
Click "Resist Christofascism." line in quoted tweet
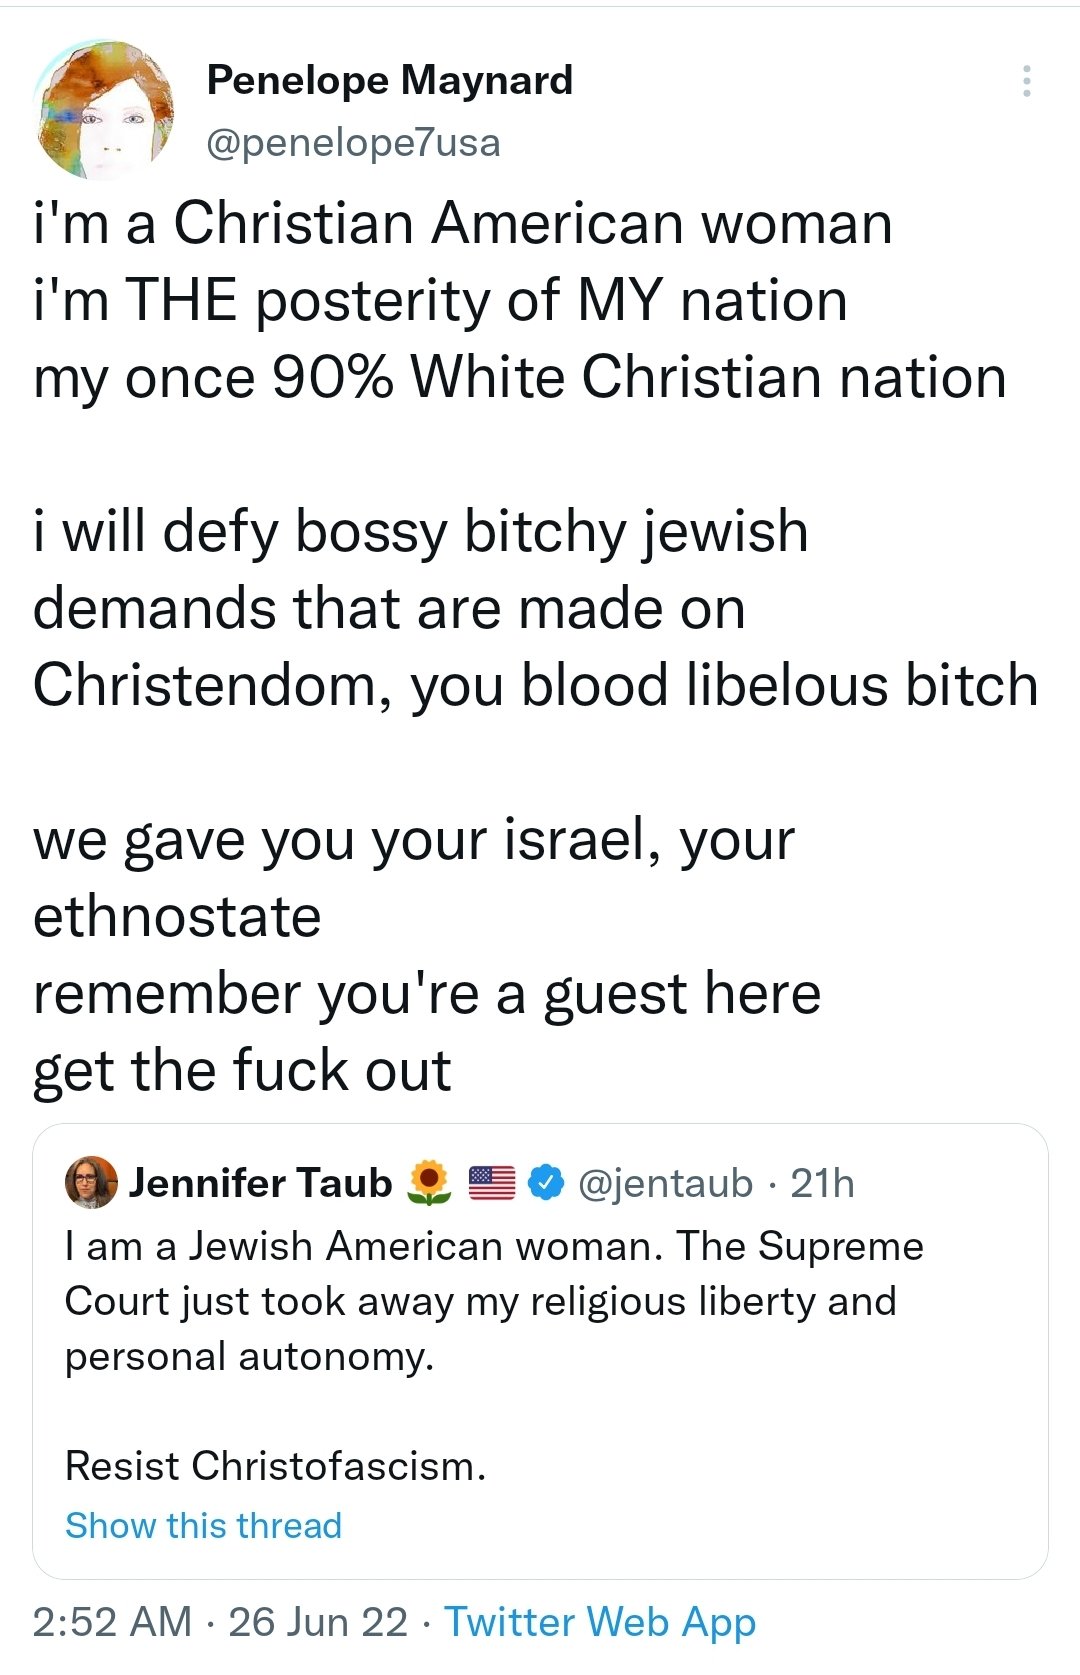click(275, 1466)
